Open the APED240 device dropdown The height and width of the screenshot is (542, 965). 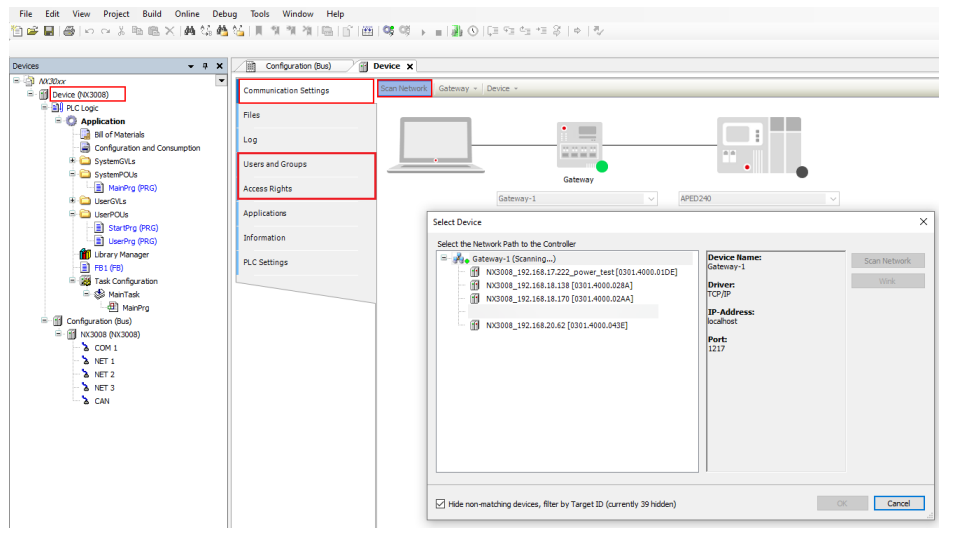click(x=832, y=199)
